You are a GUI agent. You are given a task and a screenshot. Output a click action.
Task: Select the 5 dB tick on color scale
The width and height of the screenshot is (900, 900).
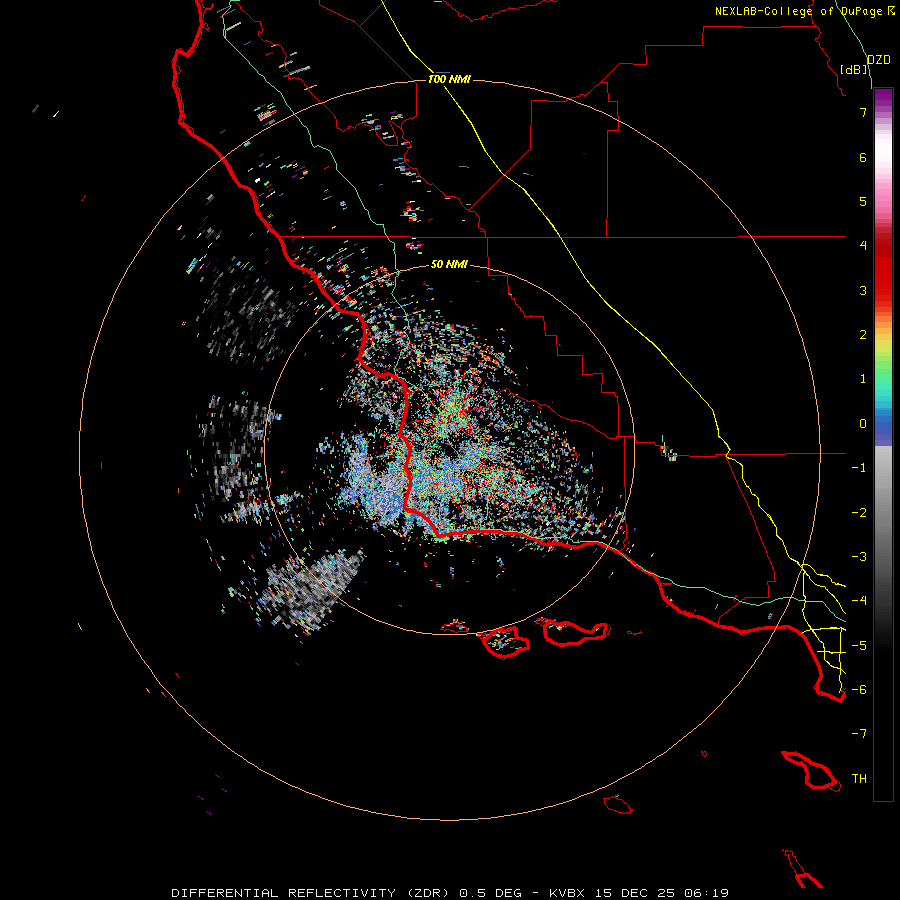coord(863,201)
